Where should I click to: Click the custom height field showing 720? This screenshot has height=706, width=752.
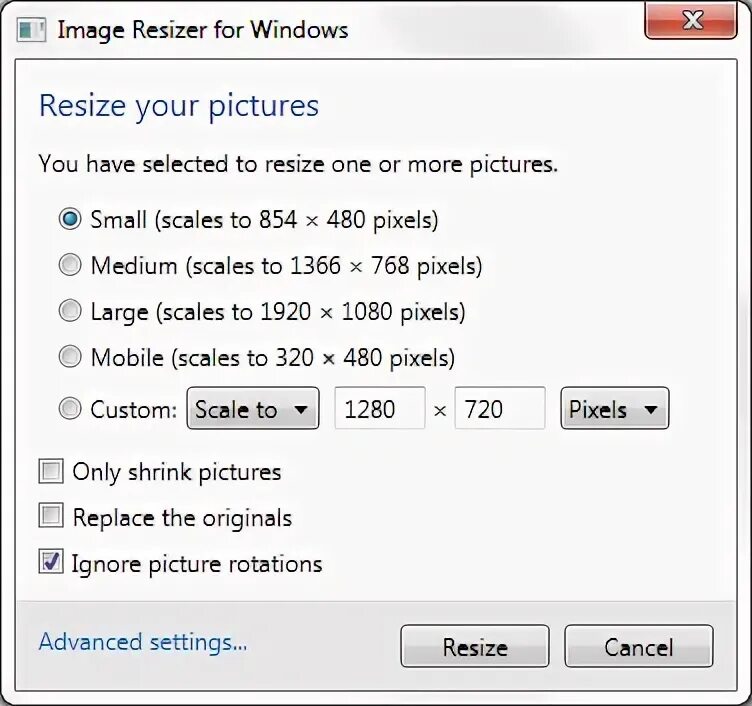pos(500,408)
